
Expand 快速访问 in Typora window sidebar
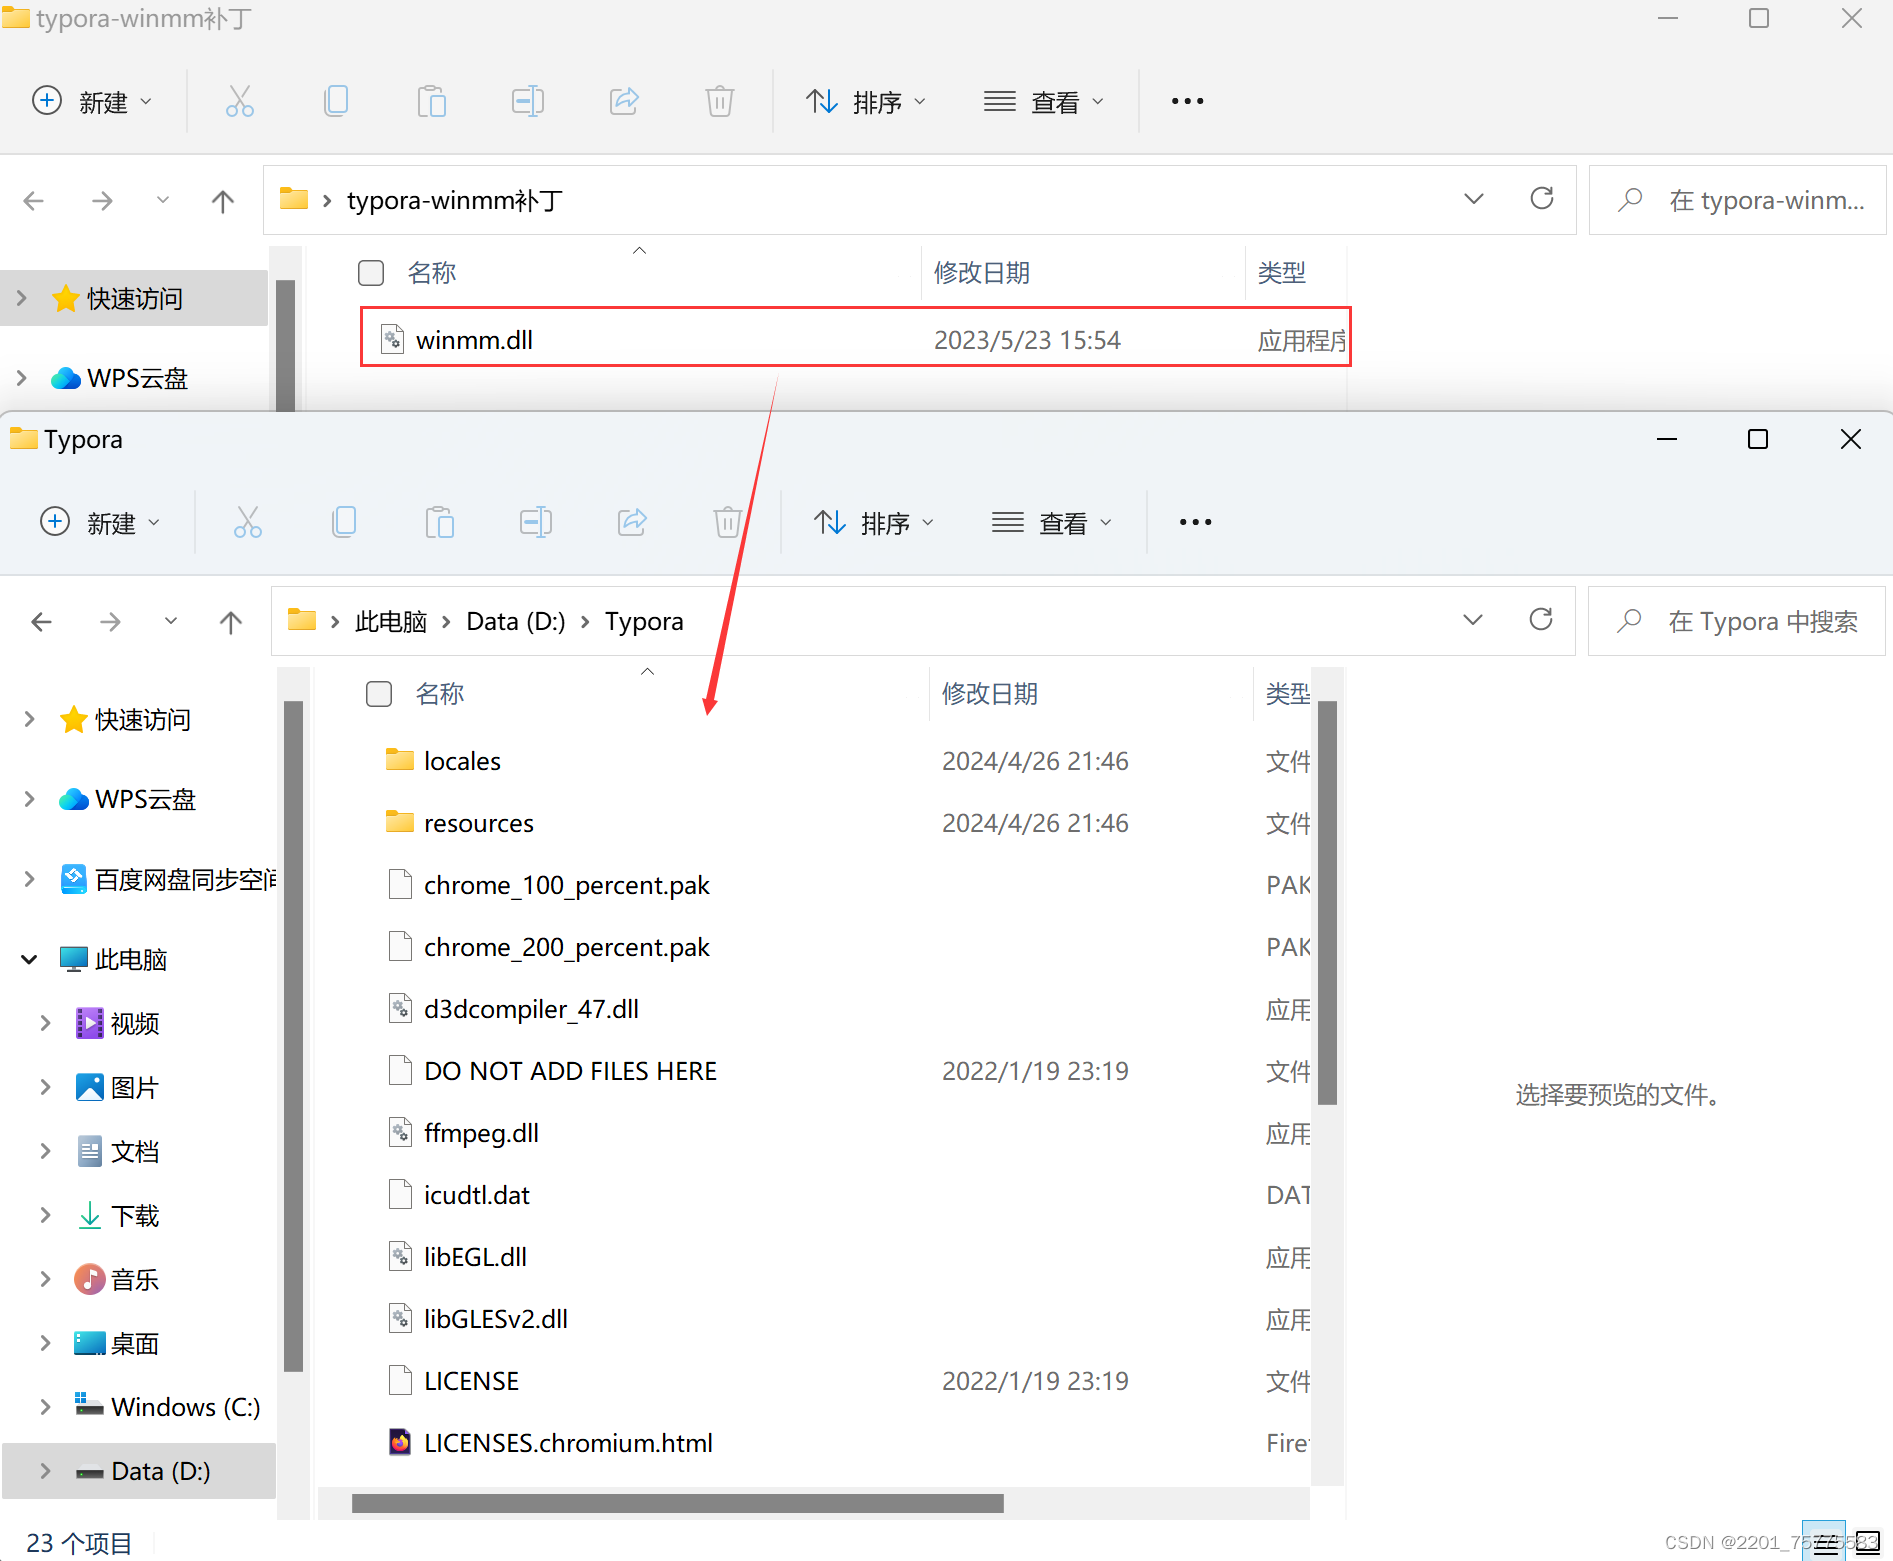pyautogui.click(x=29, y=719)
